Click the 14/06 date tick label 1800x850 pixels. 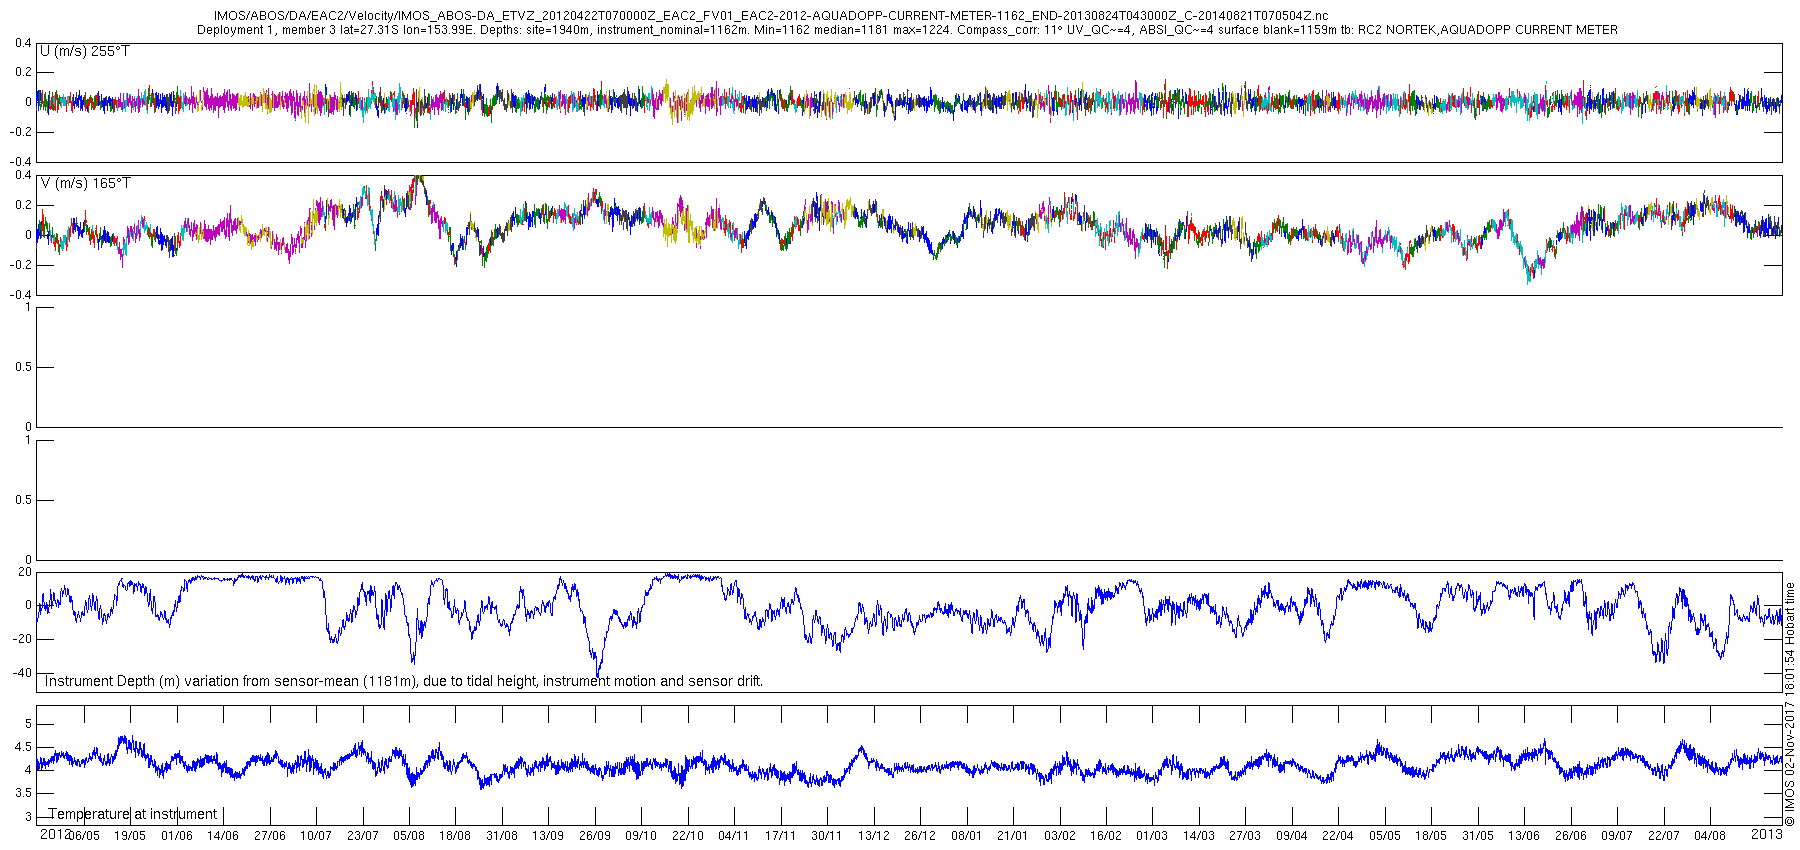coord(222,836)
